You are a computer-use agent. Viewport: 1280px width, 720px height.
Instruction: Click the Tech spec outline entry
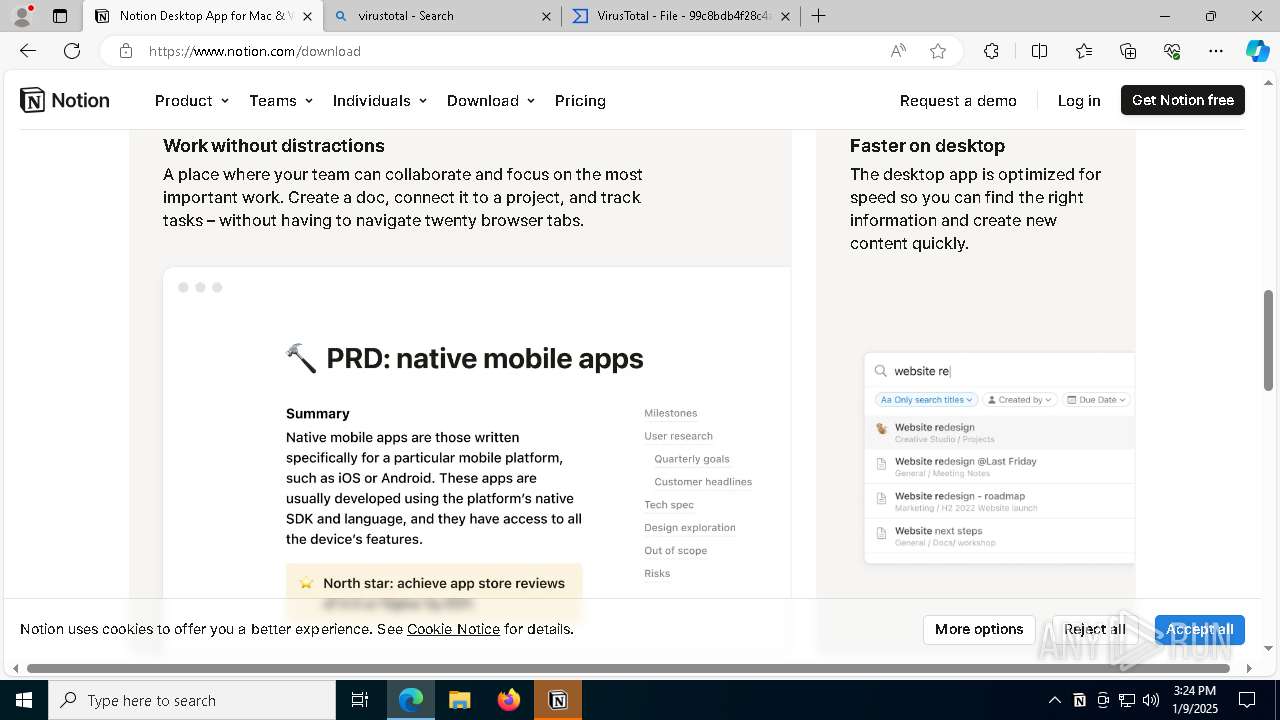(x=669, y=505)
